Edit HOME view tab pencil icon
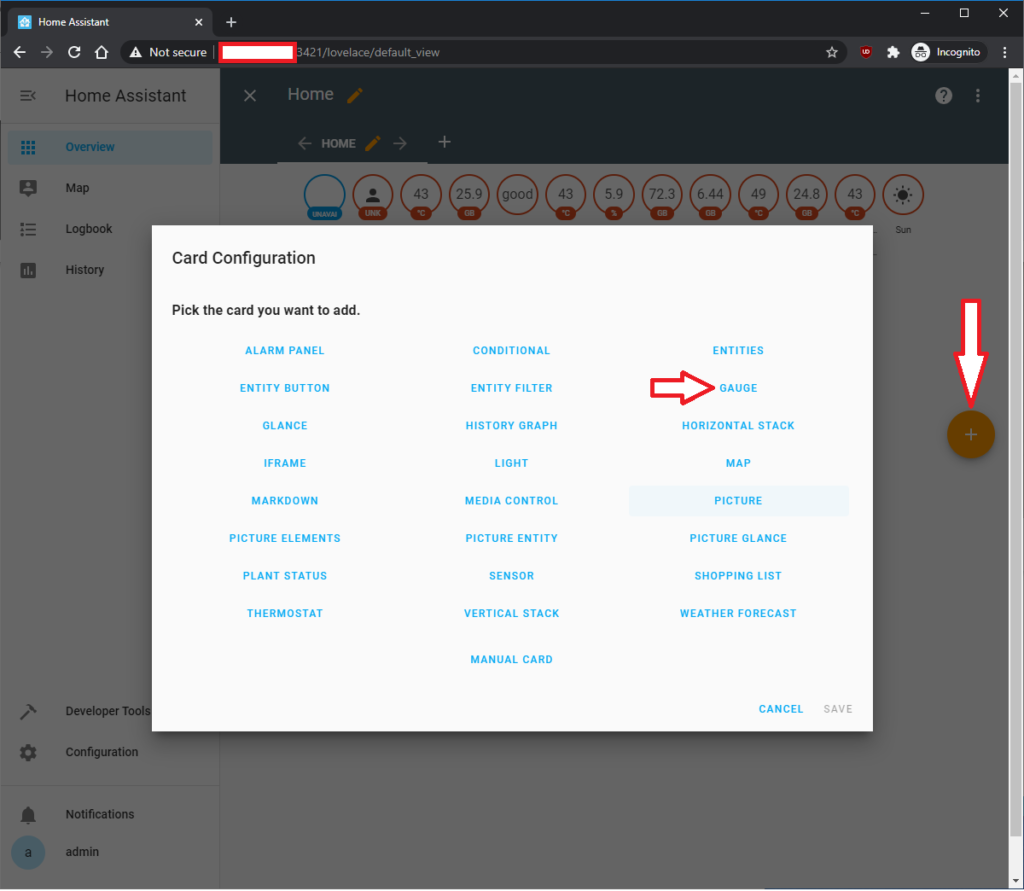This screenshot has height=891, width=1024. point(372,144)
